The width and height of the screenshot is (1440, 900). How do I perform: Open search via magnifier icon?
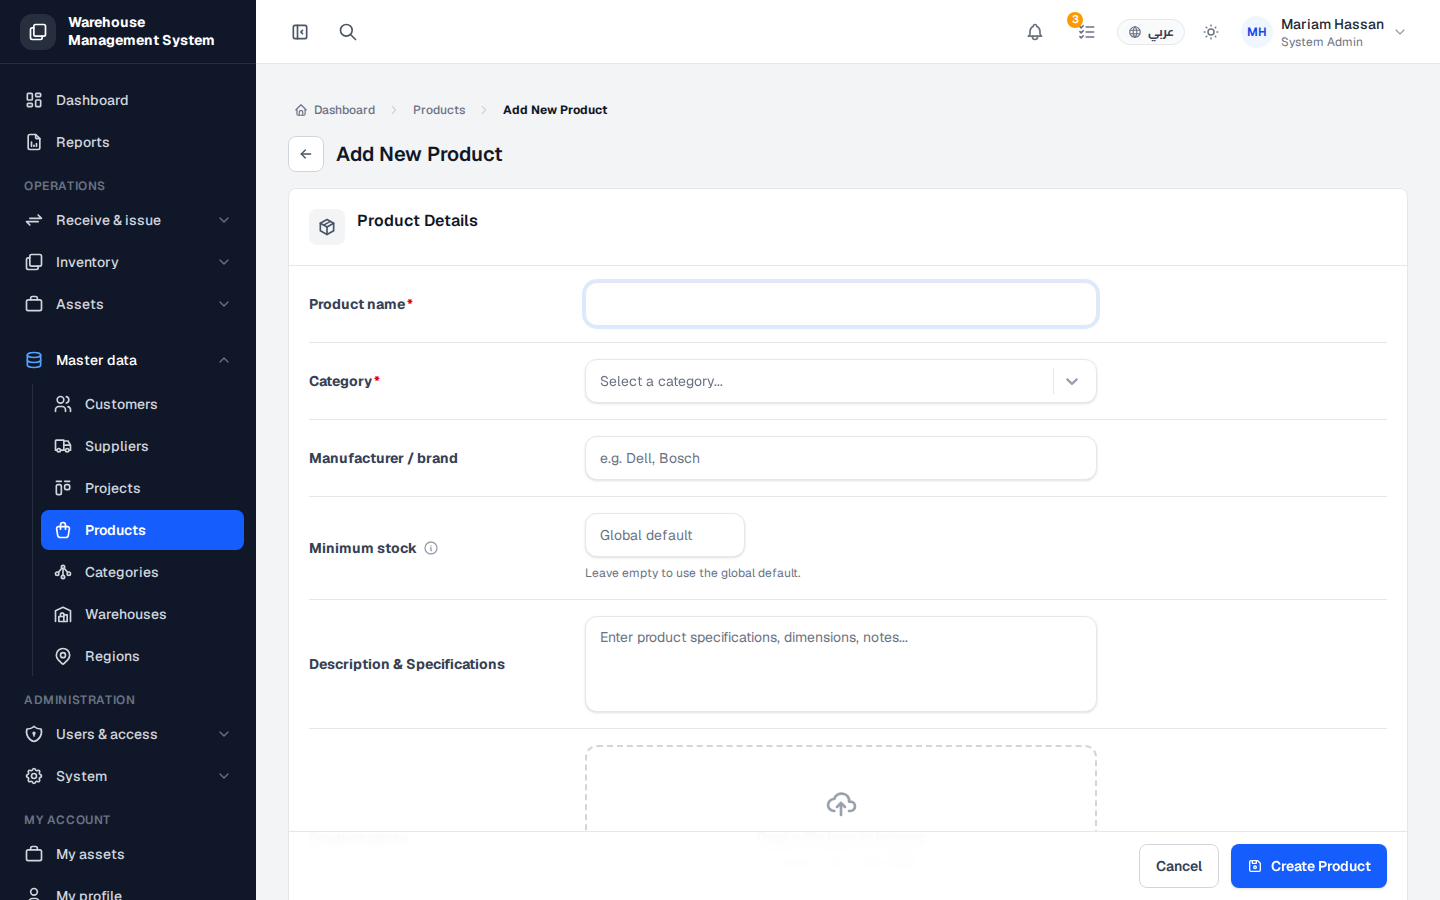coord(348,32)
